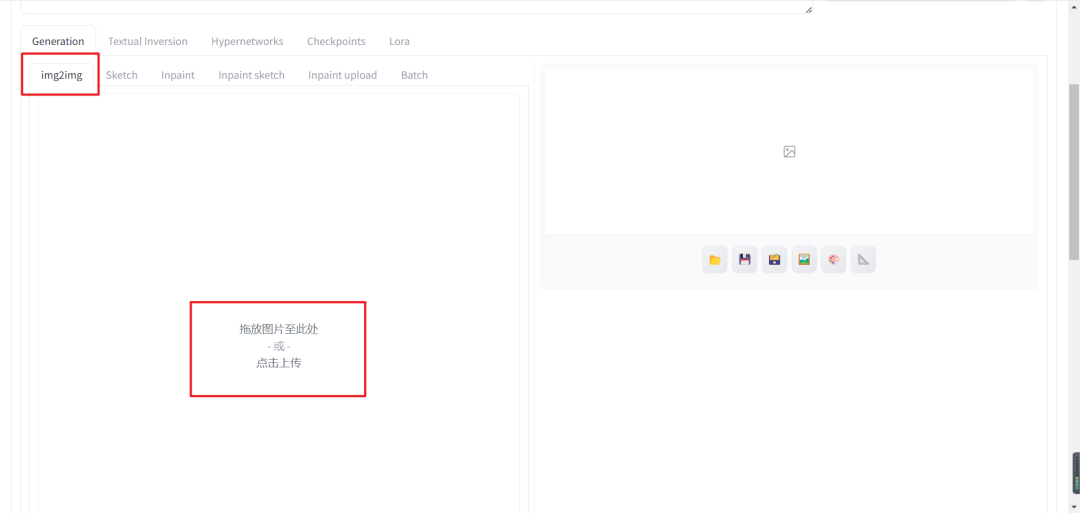1080x513 pixels.
Task: Click 点击上传 to upload an image
Action: (x=279, y=363)
